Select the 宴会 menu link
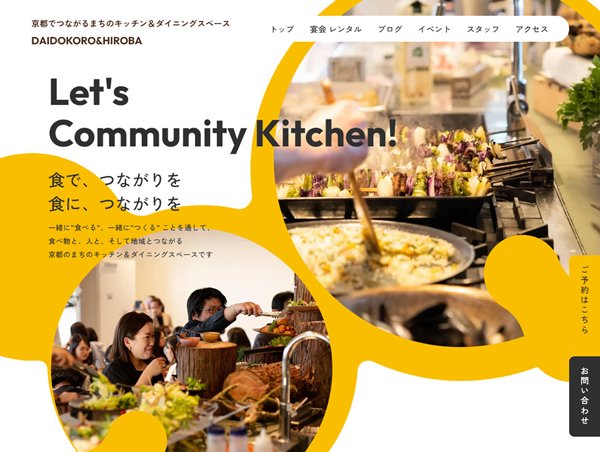600x452 pixels. pyautogui.click(x=318, y=29)
